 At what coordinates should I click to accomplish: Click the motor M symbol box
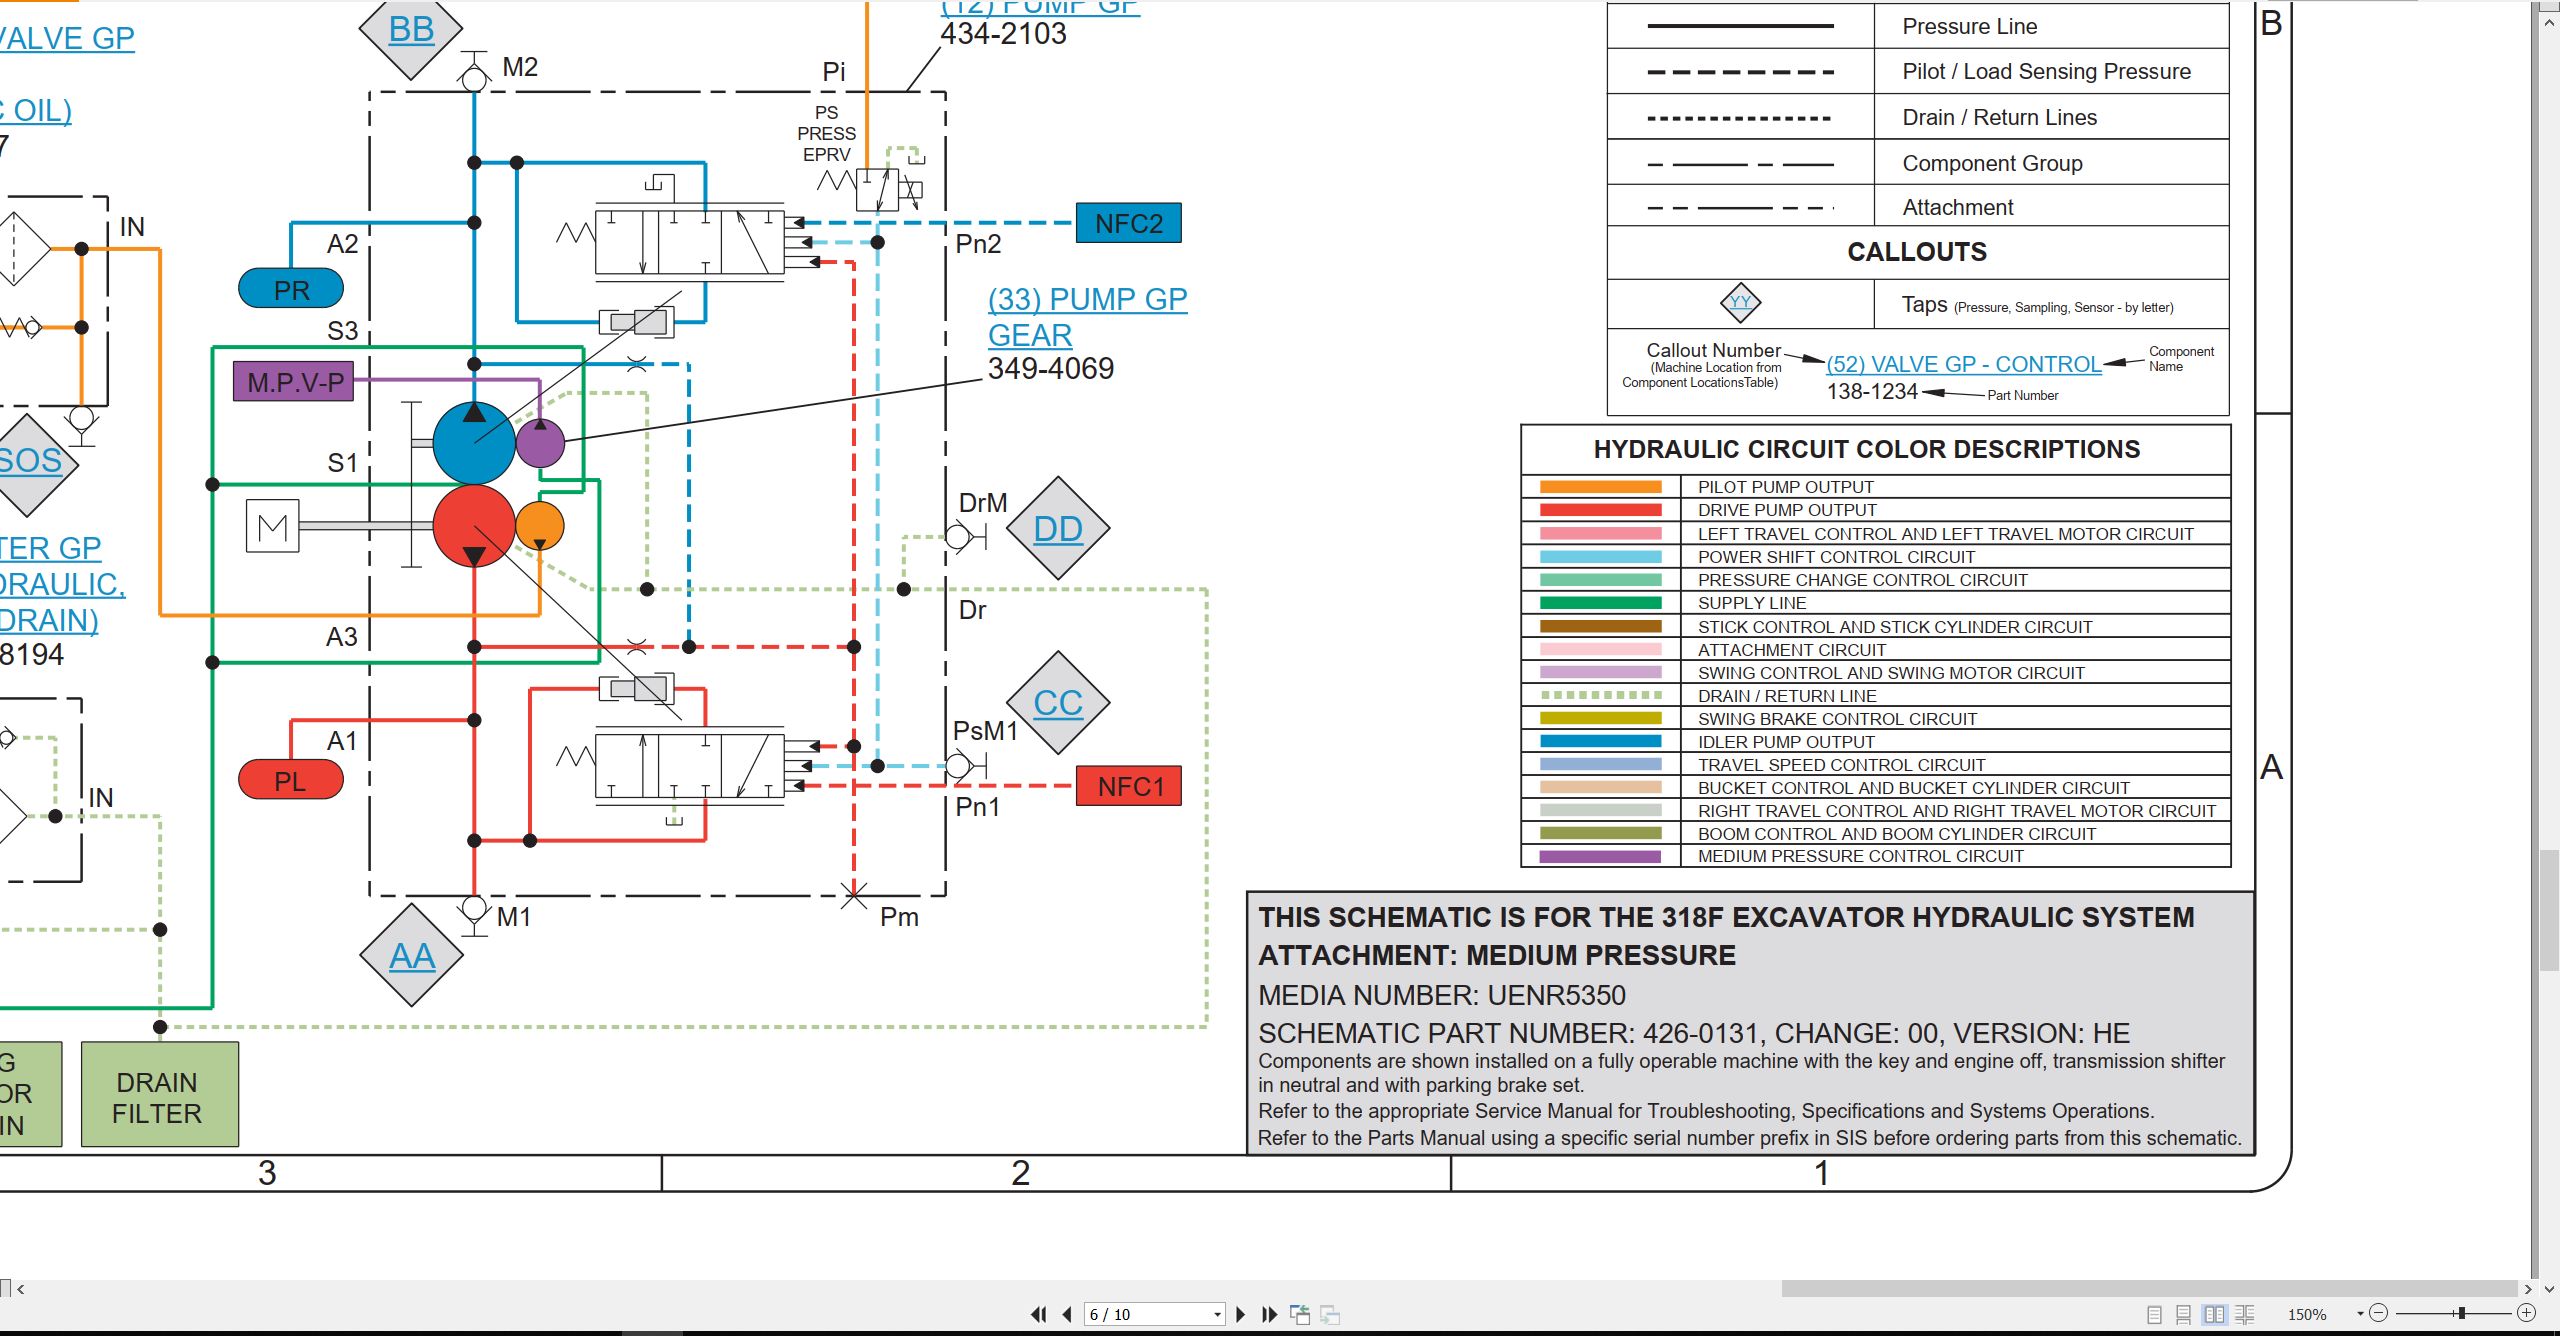273,526
